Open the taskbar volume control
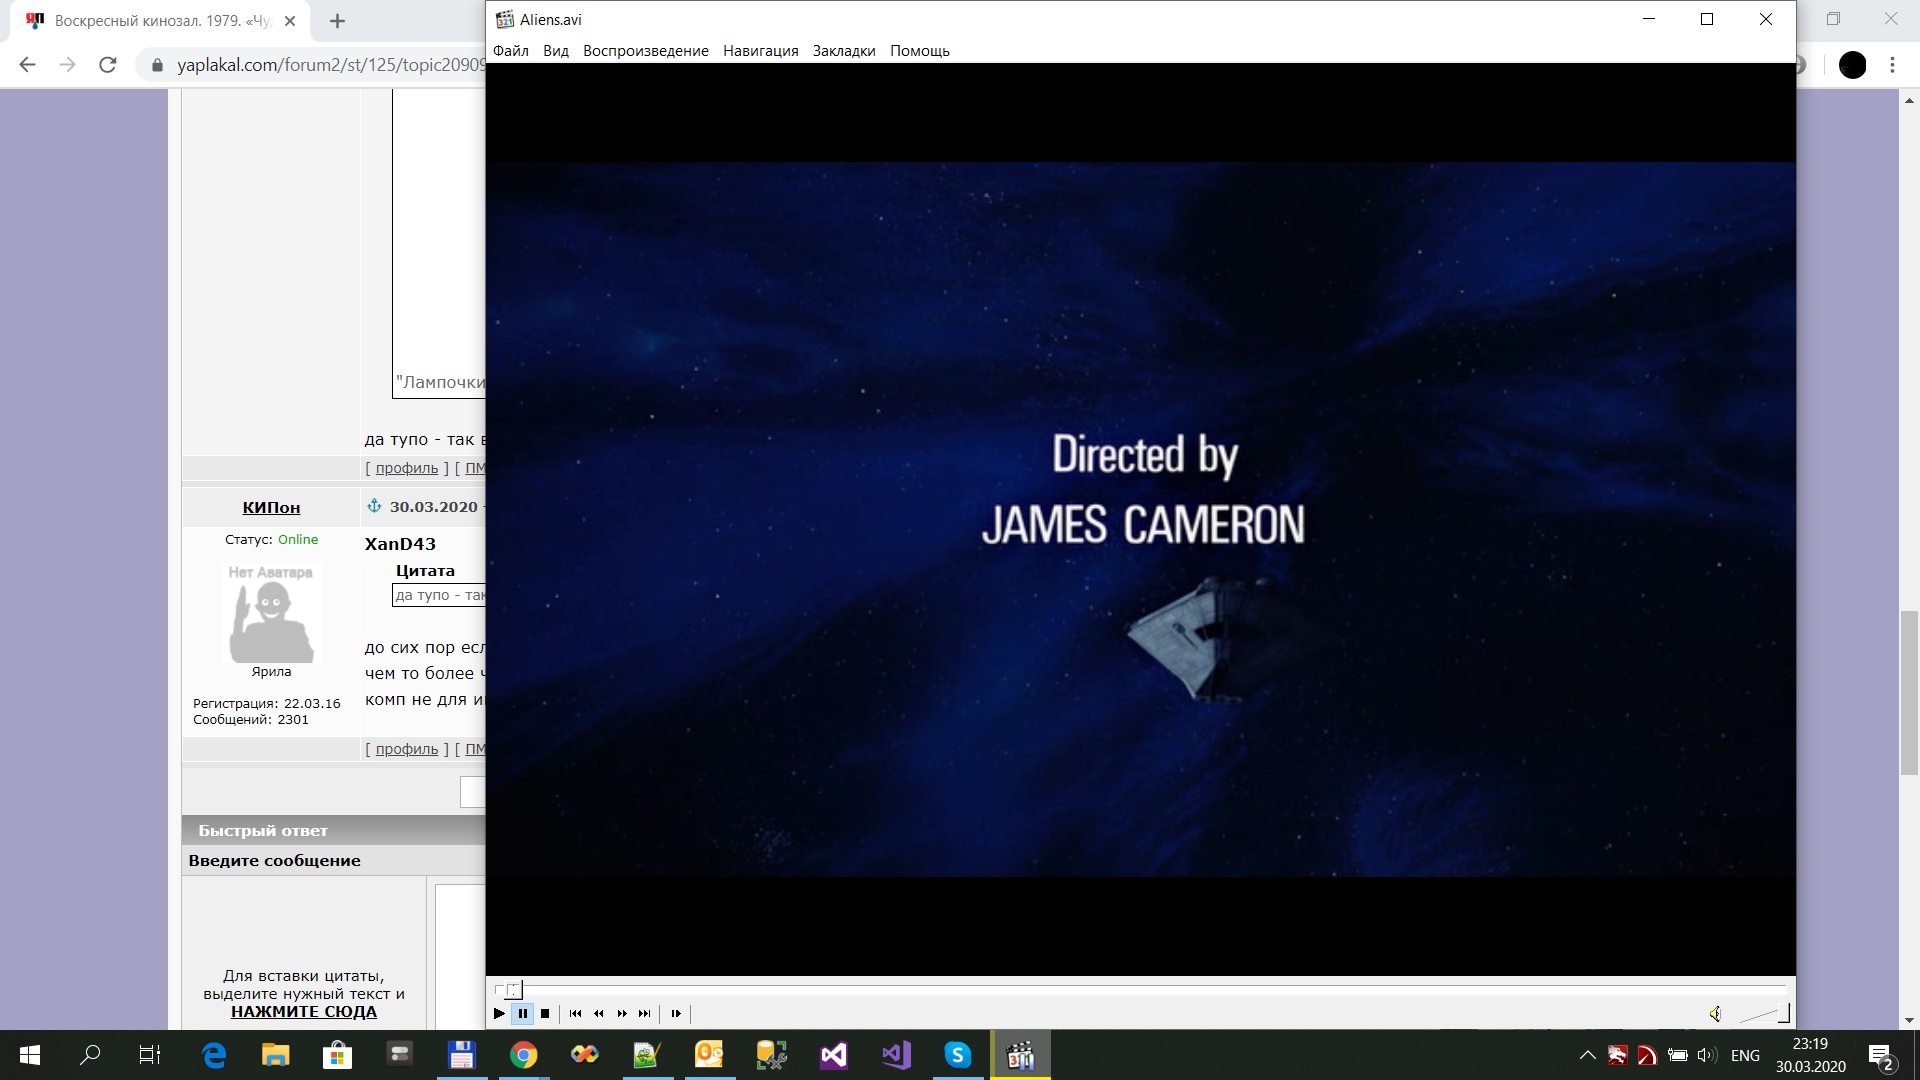 pyautogui.click(x=1707, y=1055)
